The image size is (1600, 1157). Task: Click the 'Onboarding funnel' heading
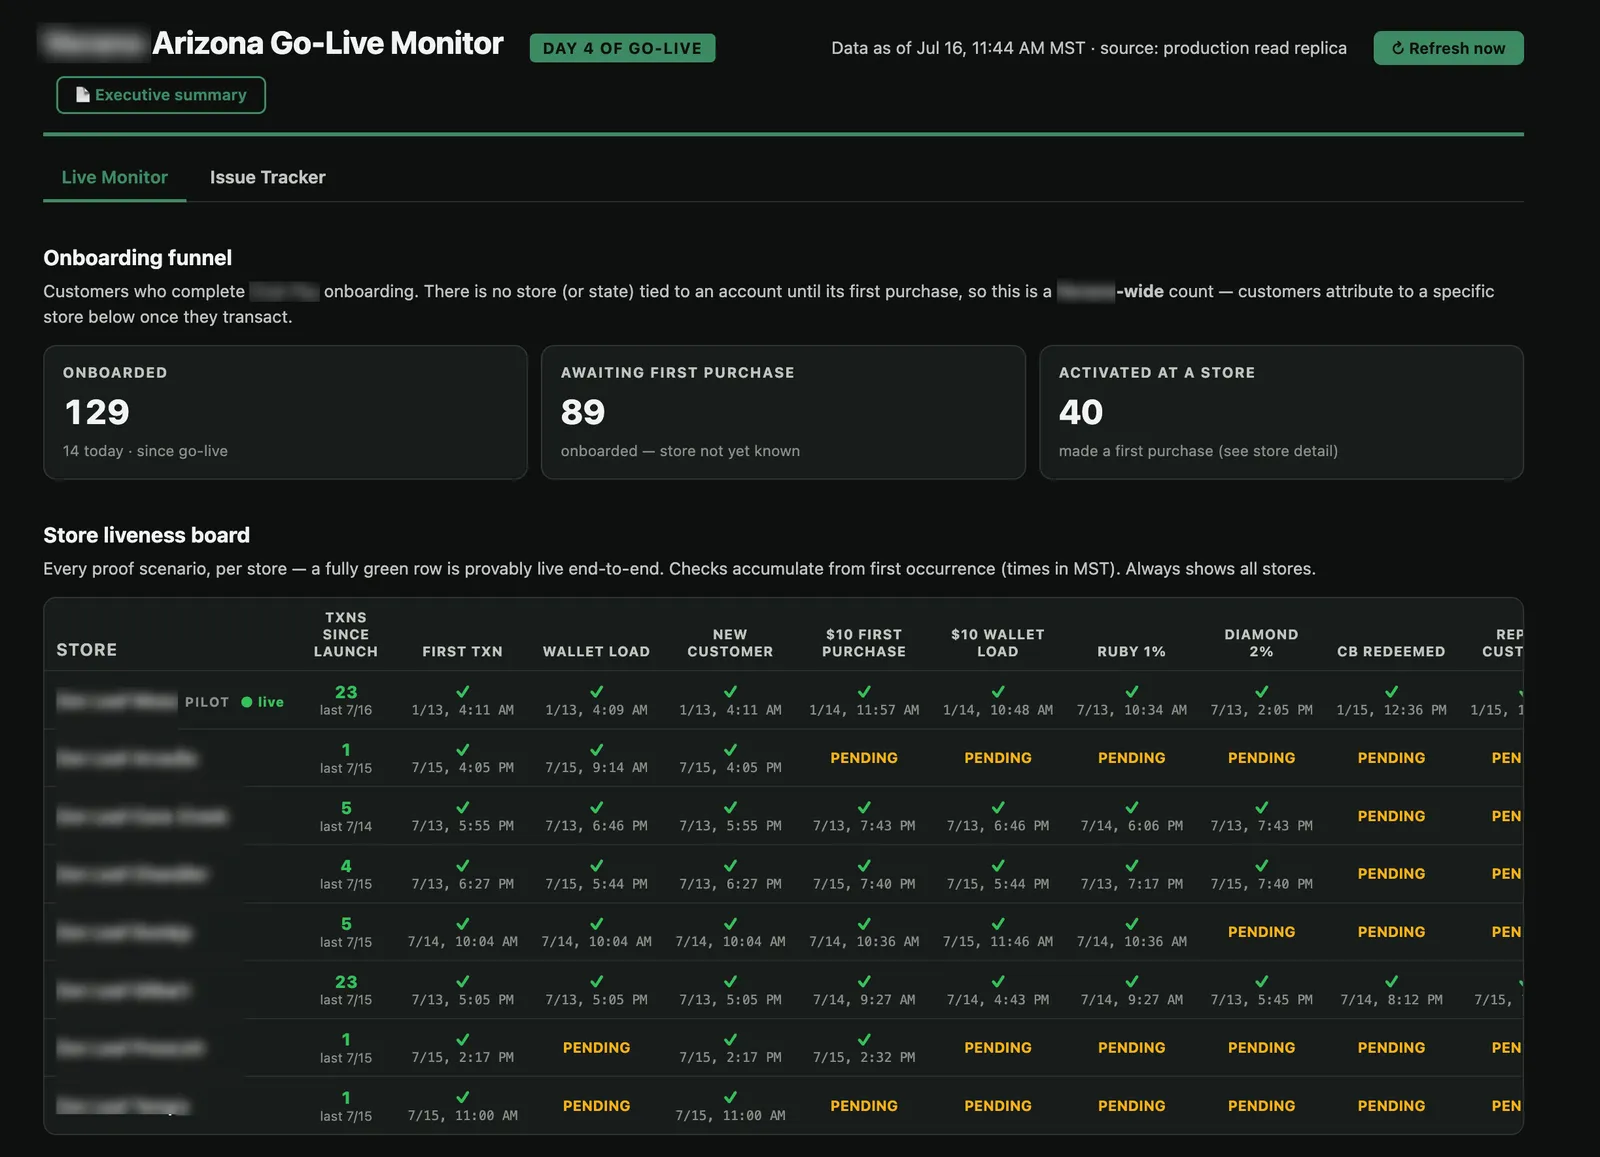(x=137, y=258)
